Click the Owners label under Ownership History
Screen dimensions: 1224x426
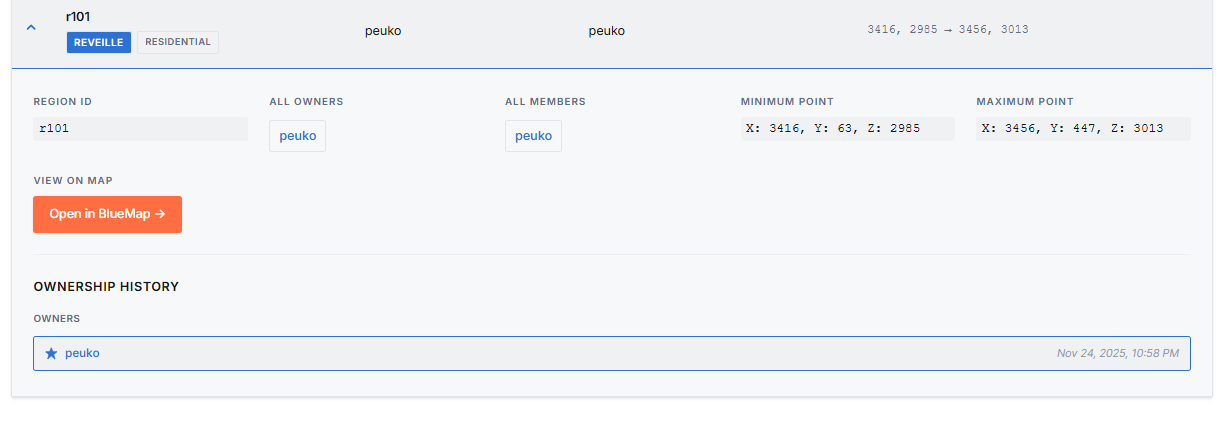pos(56,318)
